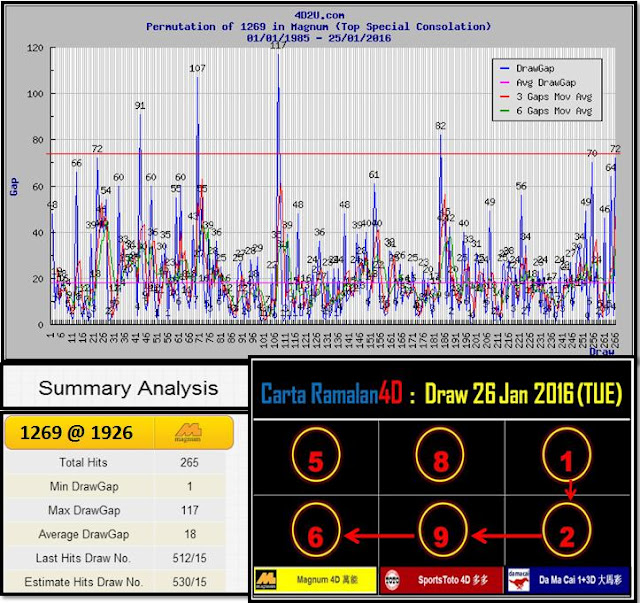Viewport: 640px width, 603px height.
Task: Click the 66 peak label near chart start
Action: (76, 163)
